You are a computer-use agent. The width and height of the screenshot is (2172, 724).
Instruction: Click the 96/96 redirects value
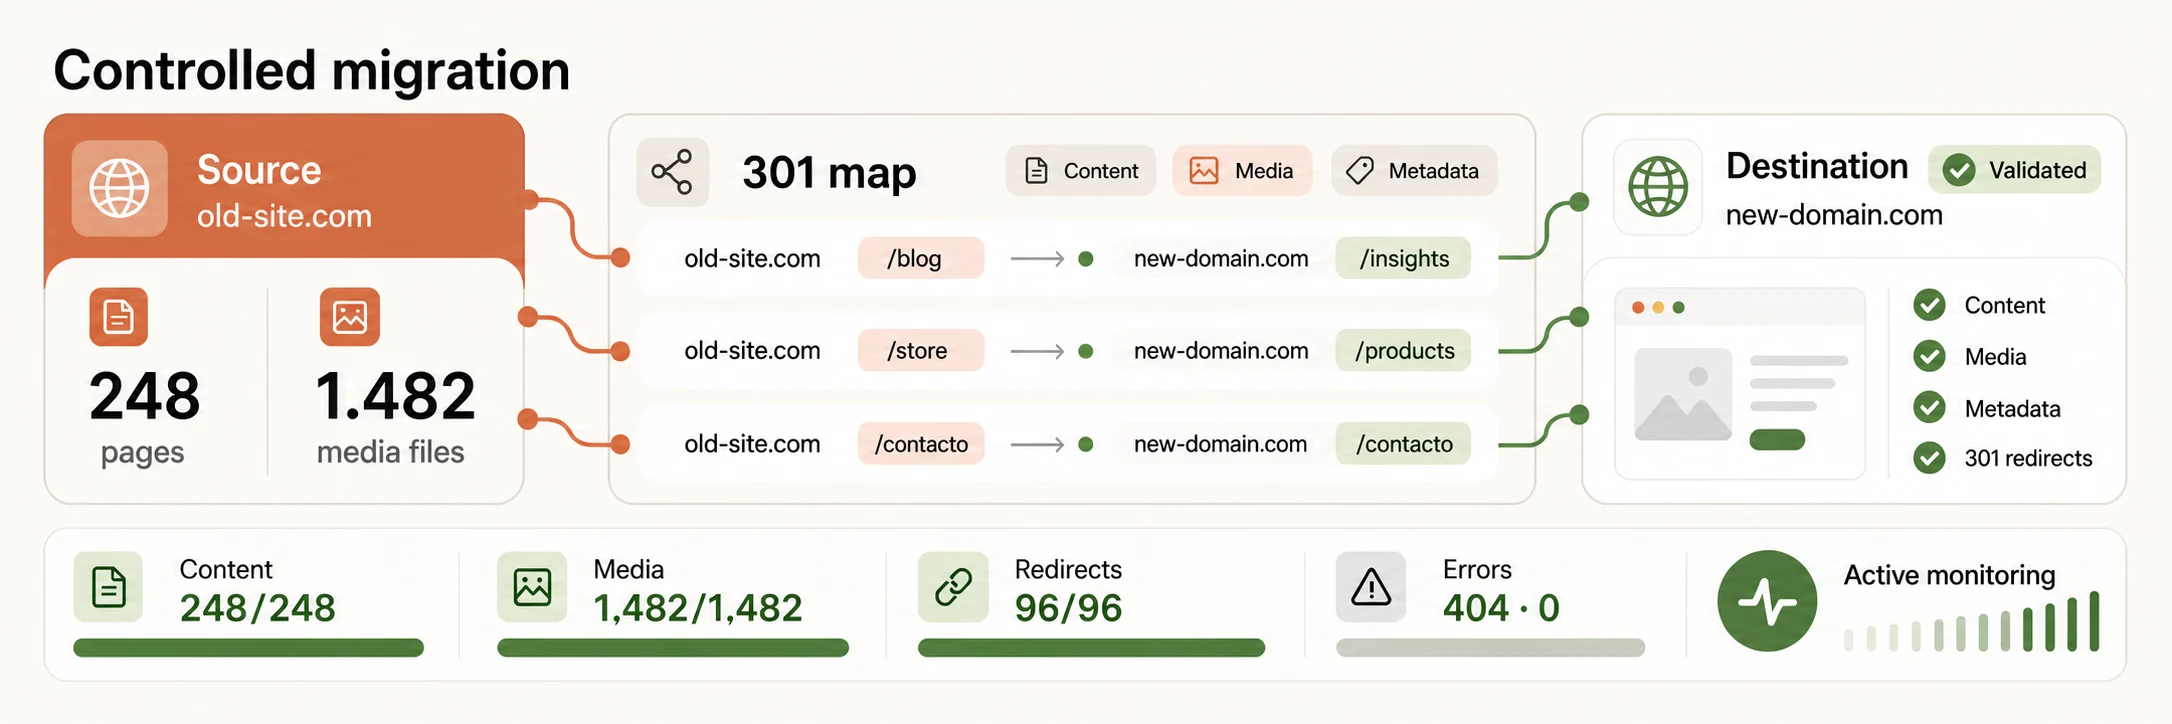1068,608
